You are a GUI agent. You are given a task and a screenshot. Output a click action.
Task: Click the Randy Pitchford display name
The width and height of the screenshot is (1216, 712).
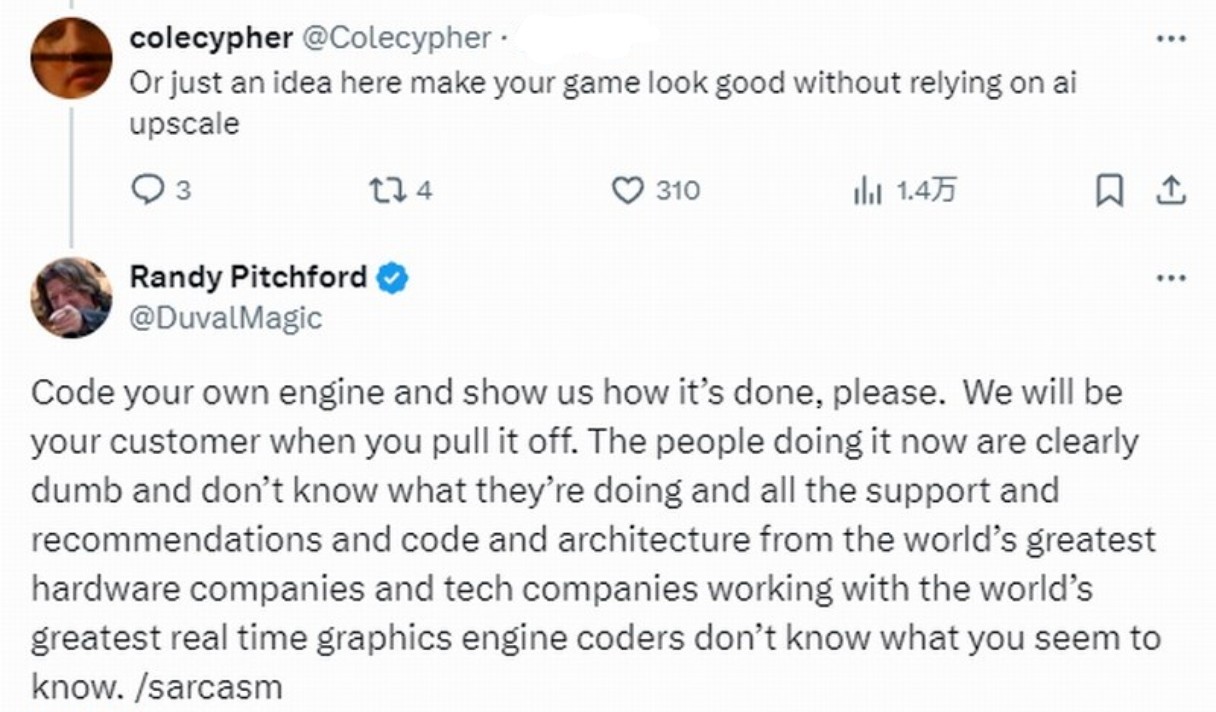tap(249, 276)
